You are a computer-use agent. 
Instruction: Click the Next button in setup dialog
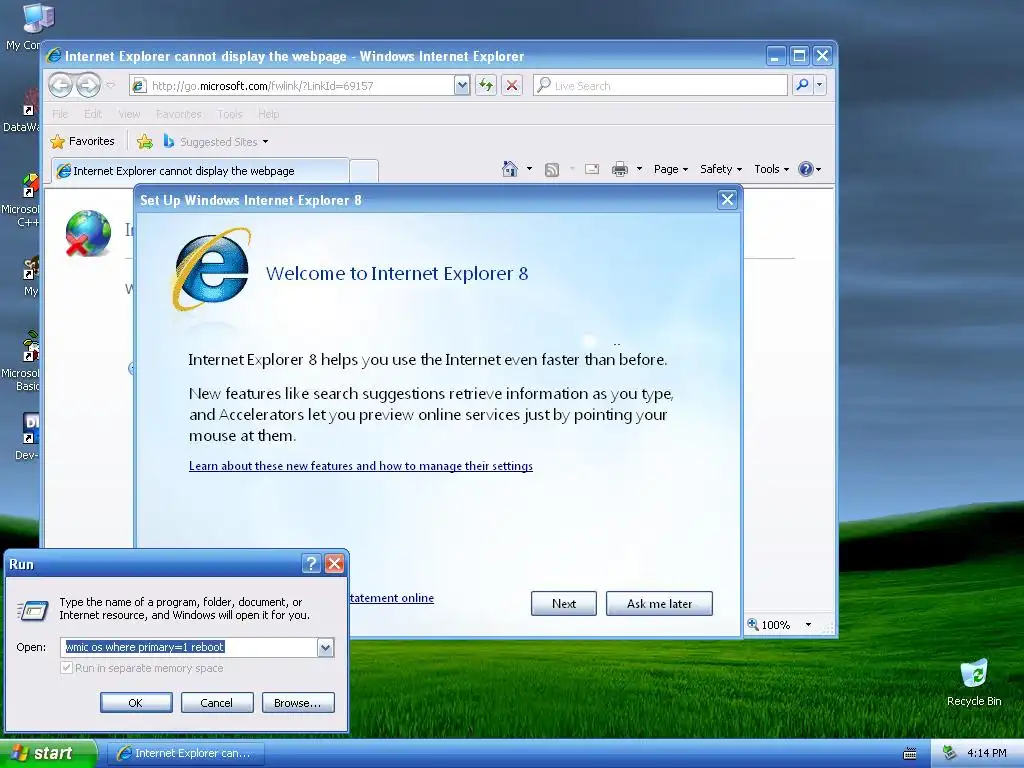(x=564, y=603)
